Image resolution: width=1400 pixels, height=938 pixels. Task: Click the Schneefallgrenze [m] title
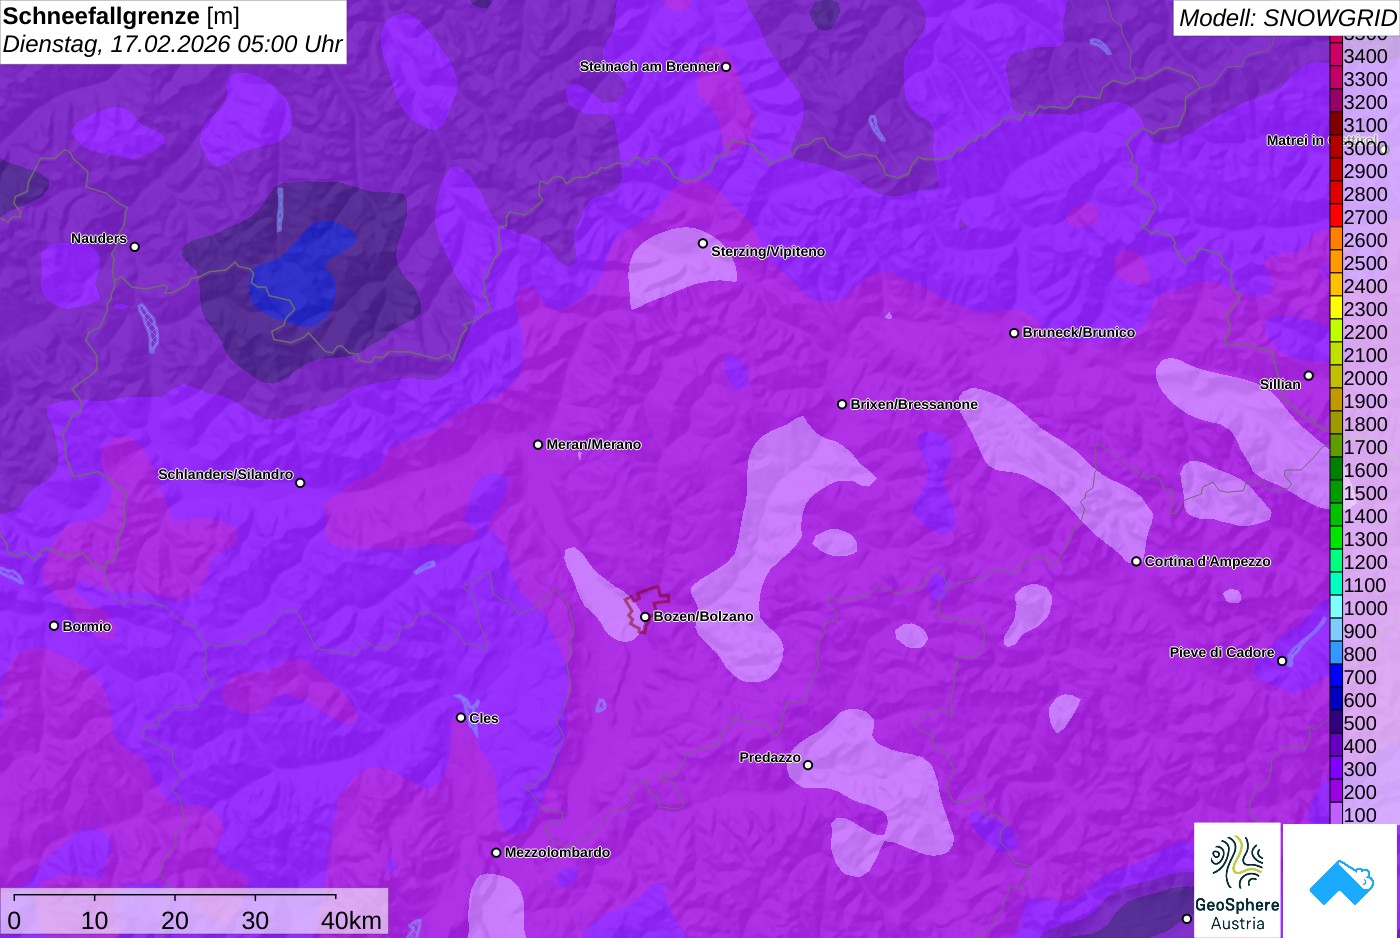121,16
